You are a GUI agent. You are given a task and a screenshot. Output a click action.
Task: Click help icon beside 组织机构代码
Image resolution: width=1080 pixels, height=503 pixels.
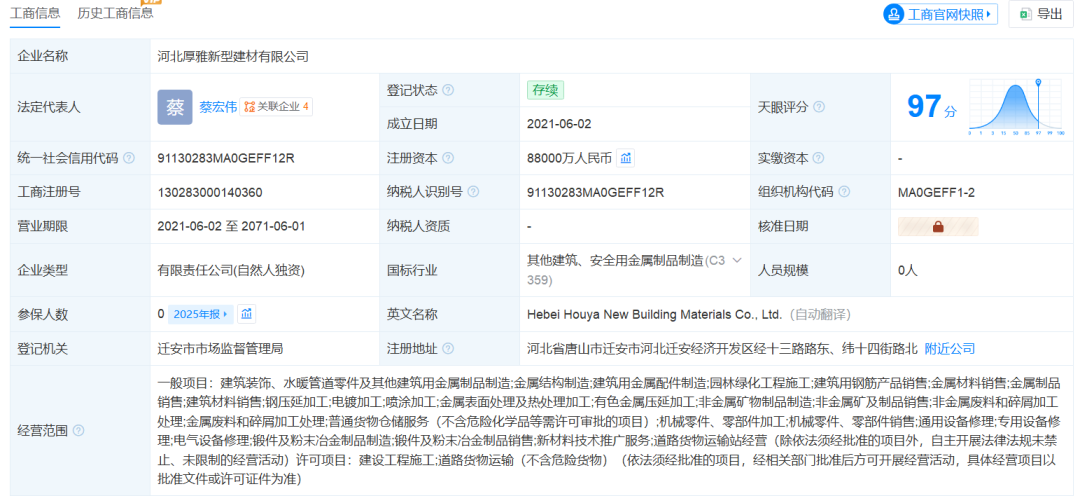tap(844, 192)
